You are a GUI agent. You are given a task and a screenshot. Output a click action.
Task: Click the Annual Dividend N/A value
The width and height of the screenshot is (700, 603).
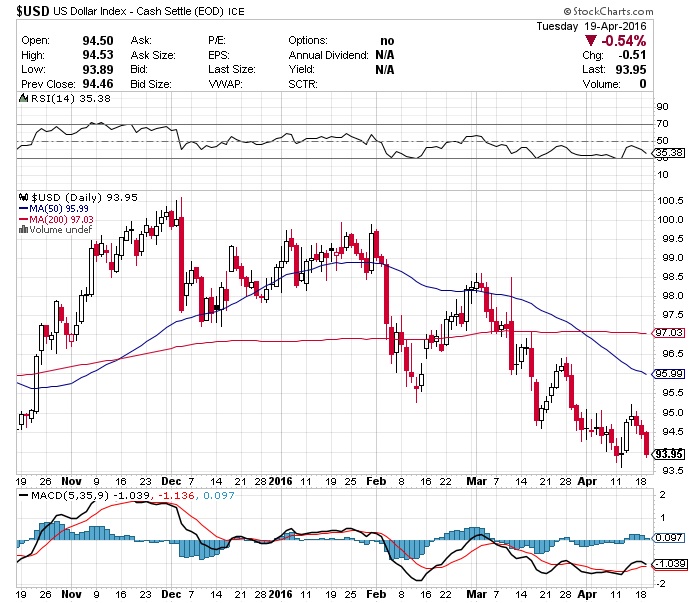(385, 55)
